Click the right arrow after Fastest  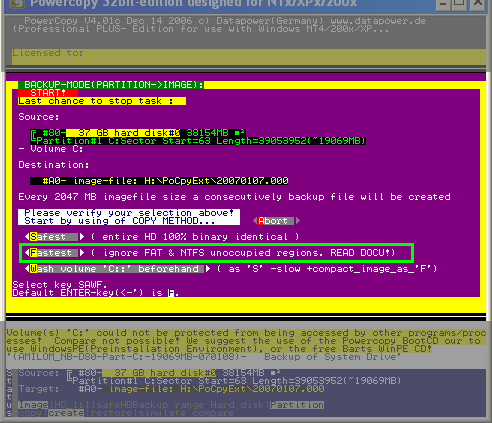pos(82,253)
